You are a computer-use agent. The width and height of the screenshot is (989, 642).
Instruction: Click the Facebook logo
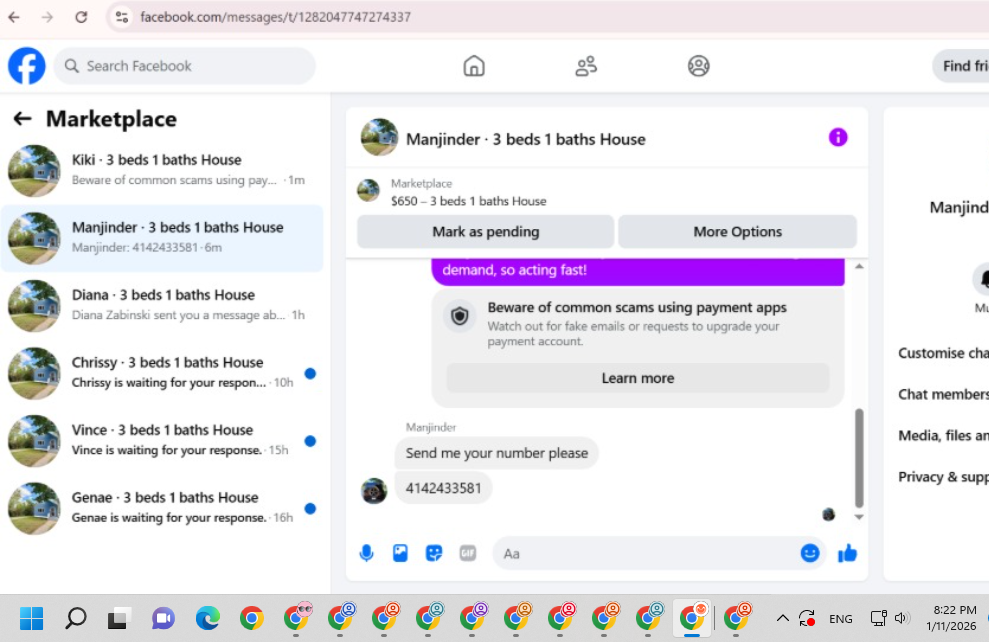click(26, 66)
